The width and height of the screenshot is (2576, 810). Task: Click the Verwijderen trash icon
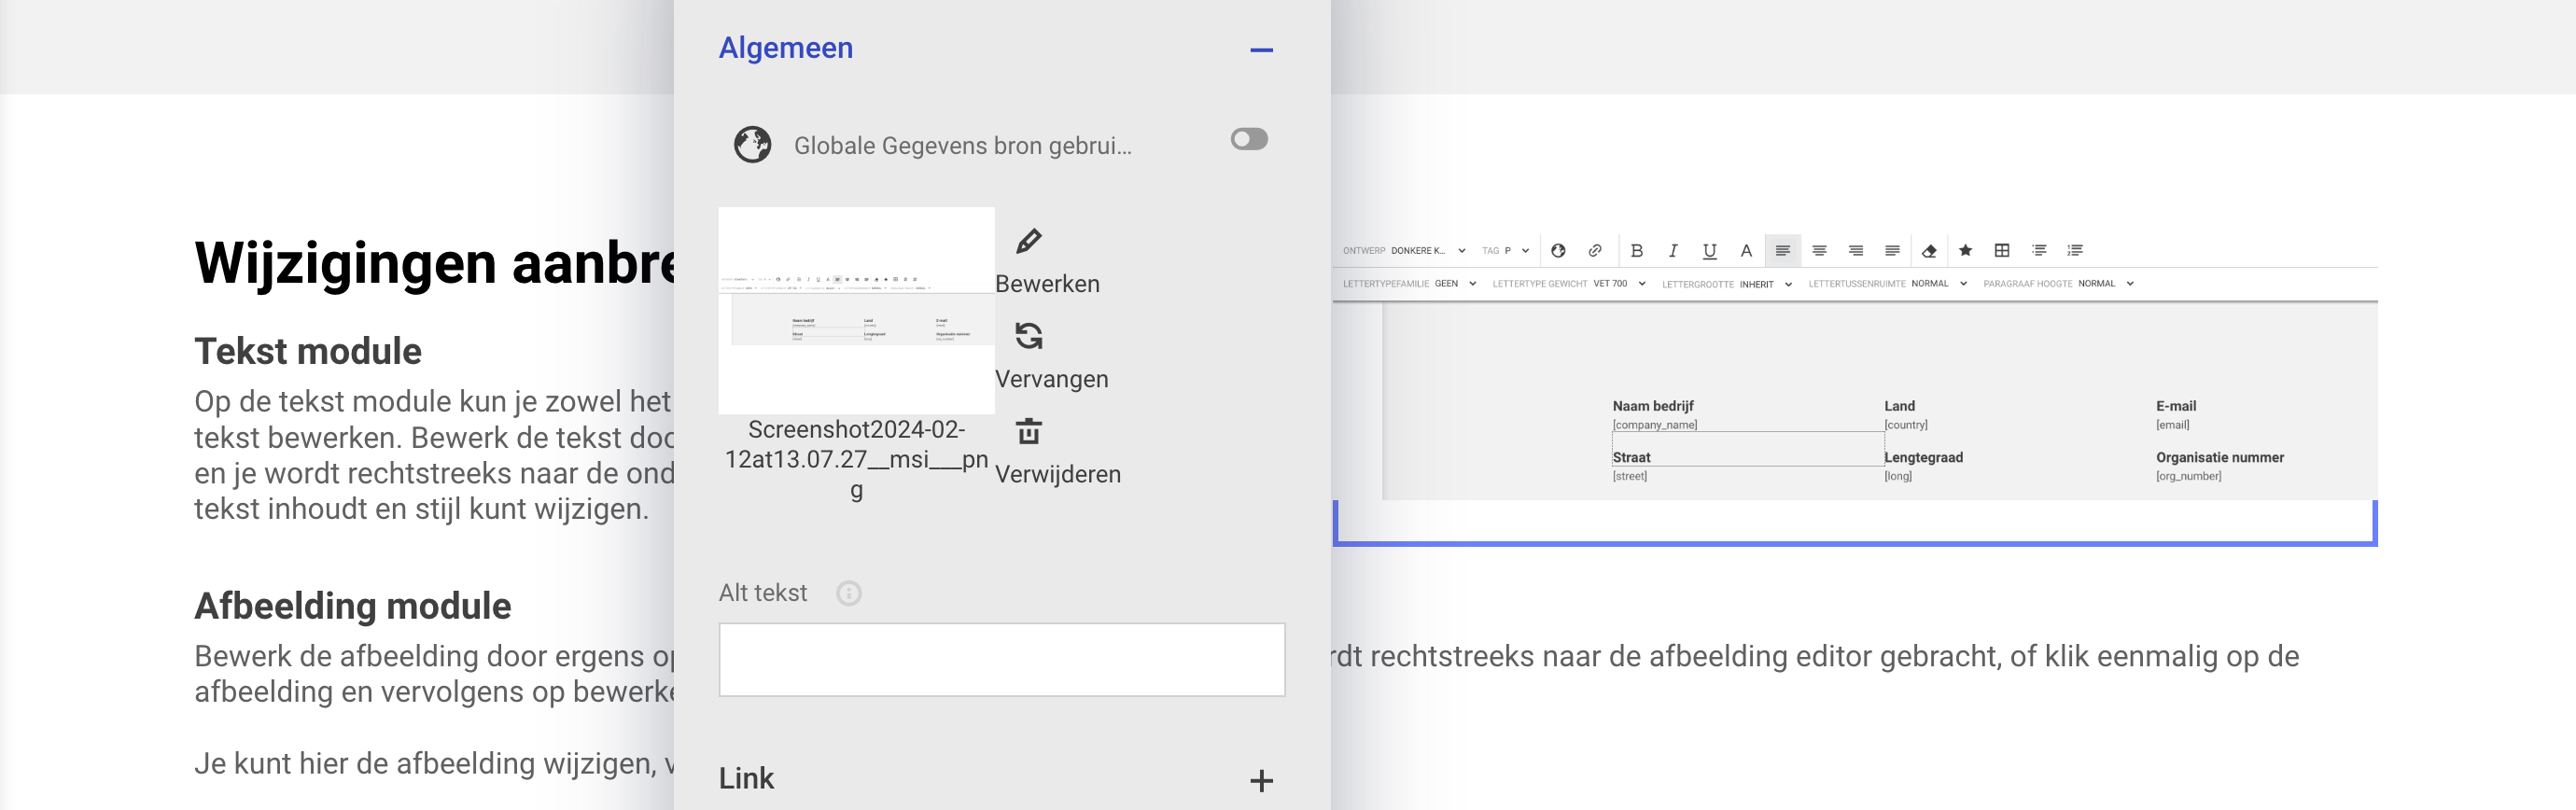click(x=1029, y=431)
